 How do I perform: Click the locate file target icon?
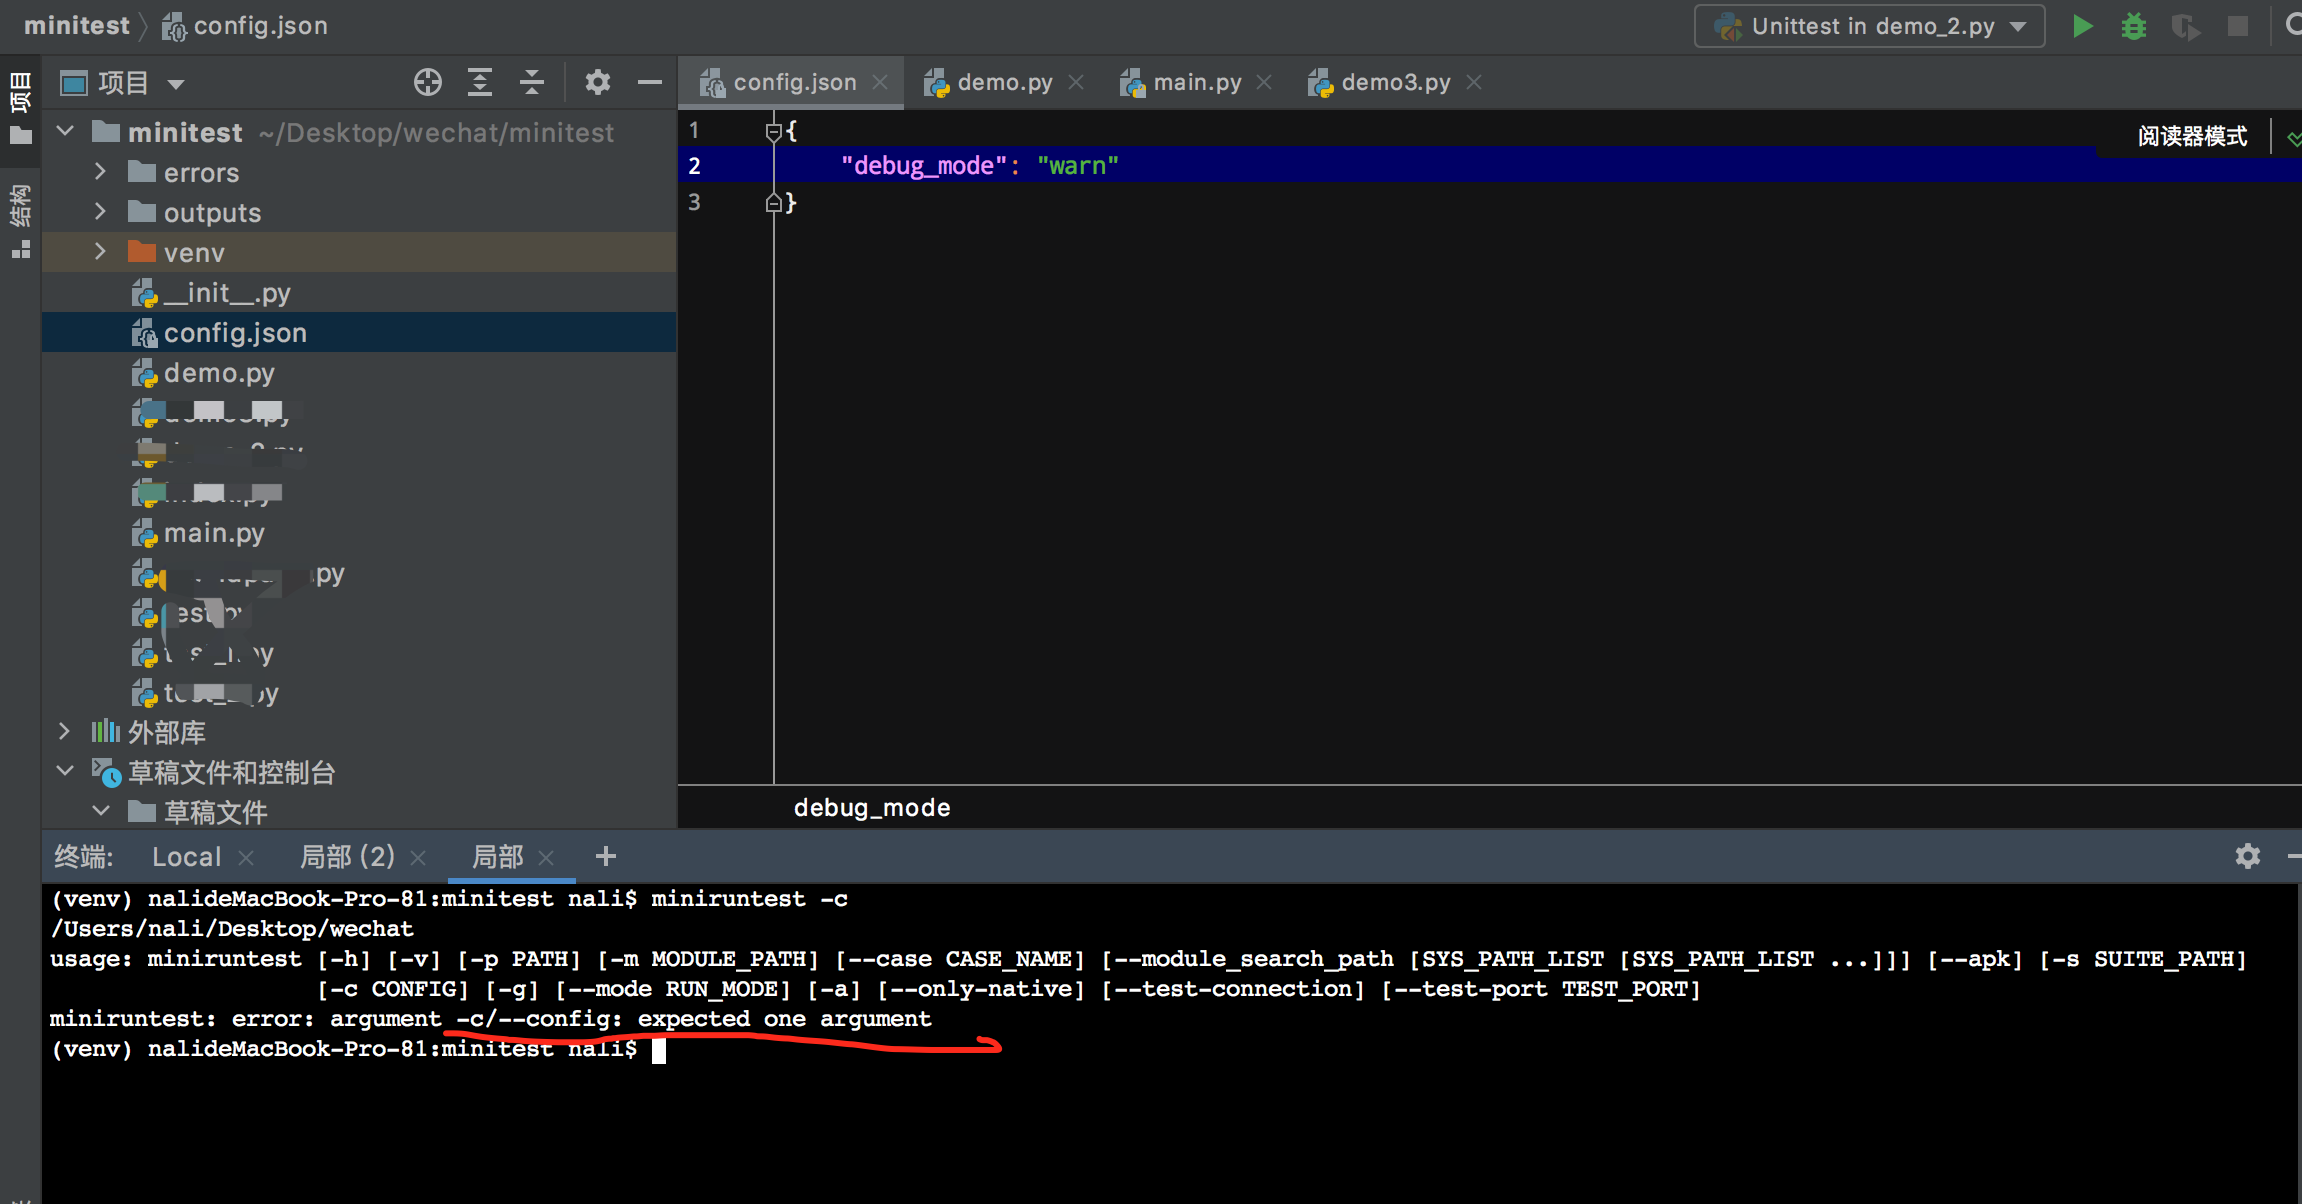point(427,82)
